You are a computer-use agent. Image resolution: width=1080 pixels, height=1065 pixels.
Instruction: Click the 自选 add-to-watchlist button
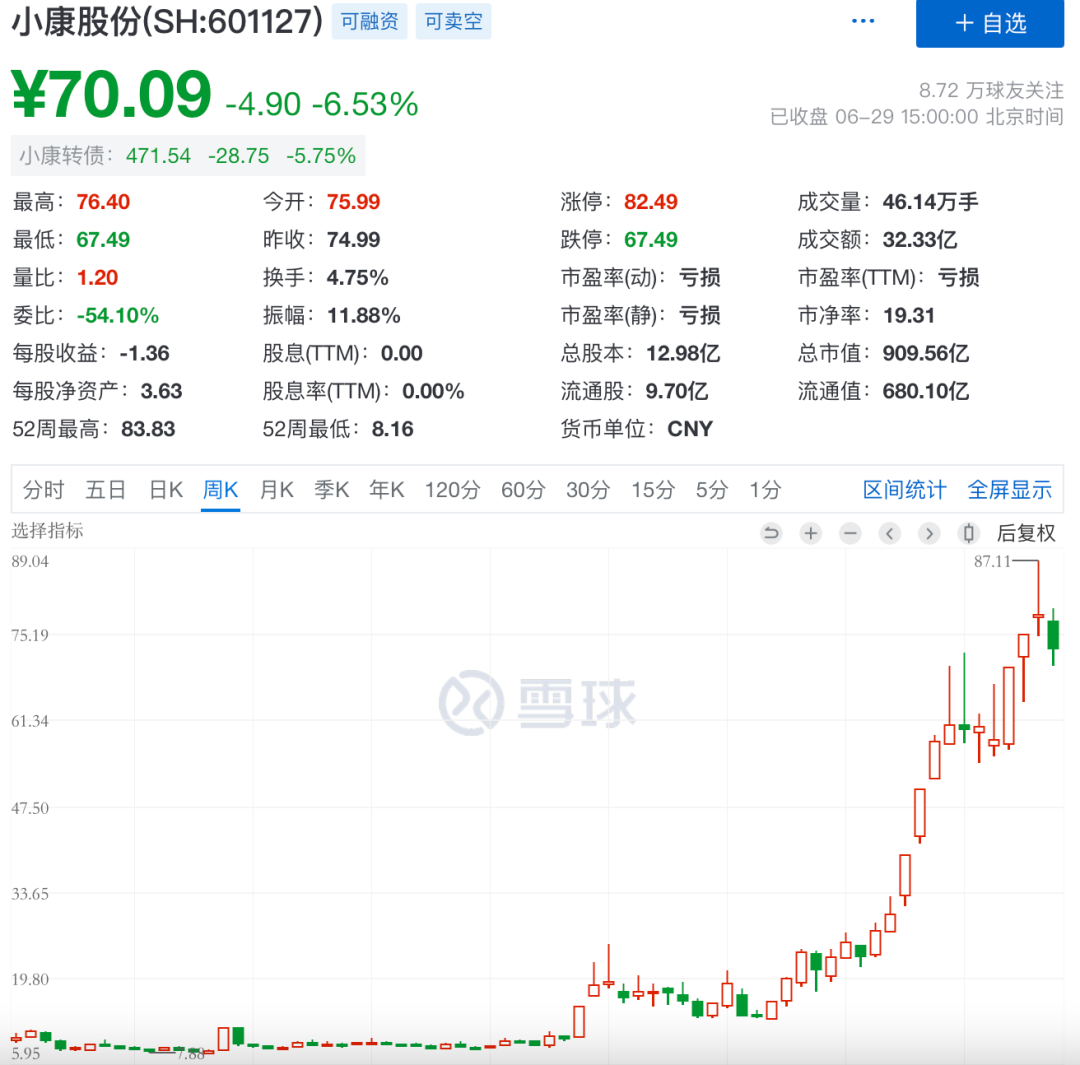(990, 24)
